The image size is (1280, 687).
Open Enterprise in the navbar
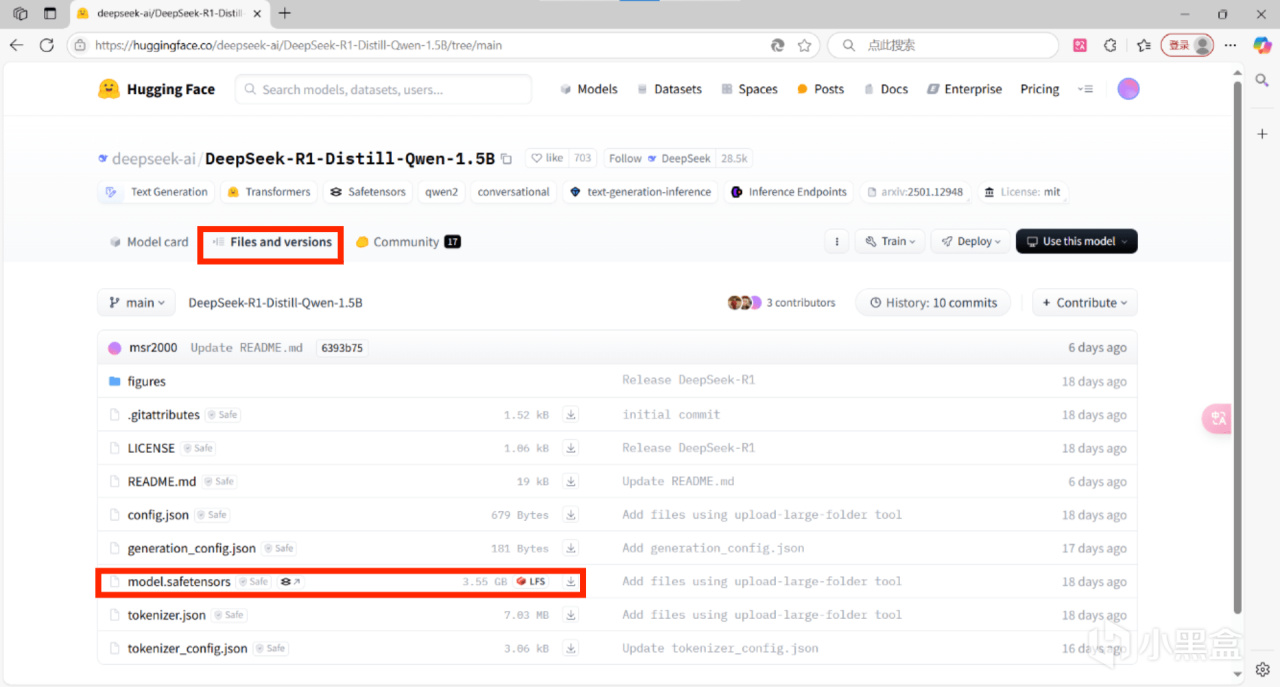click(964, 89)
